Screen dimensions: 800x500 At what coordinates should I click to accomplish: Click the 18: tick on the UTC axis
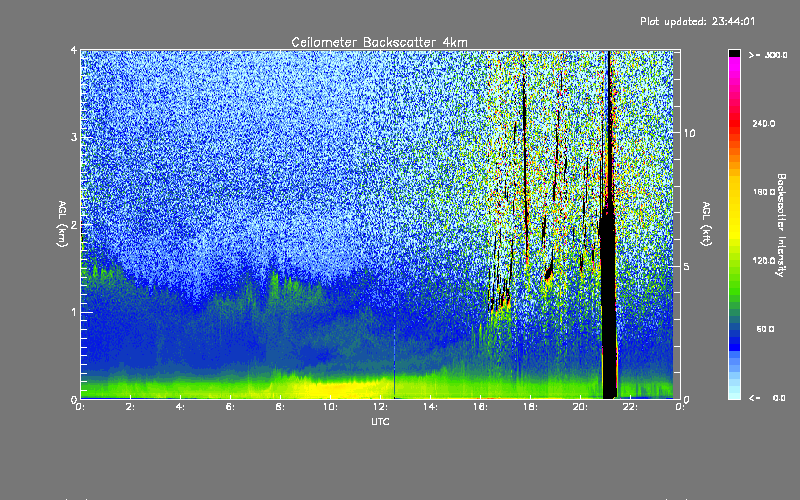pyautogui.click(x=530, y=407)
